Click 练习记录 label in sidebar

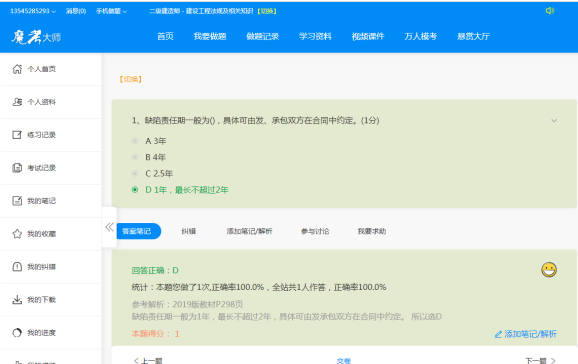pos(41,135)
